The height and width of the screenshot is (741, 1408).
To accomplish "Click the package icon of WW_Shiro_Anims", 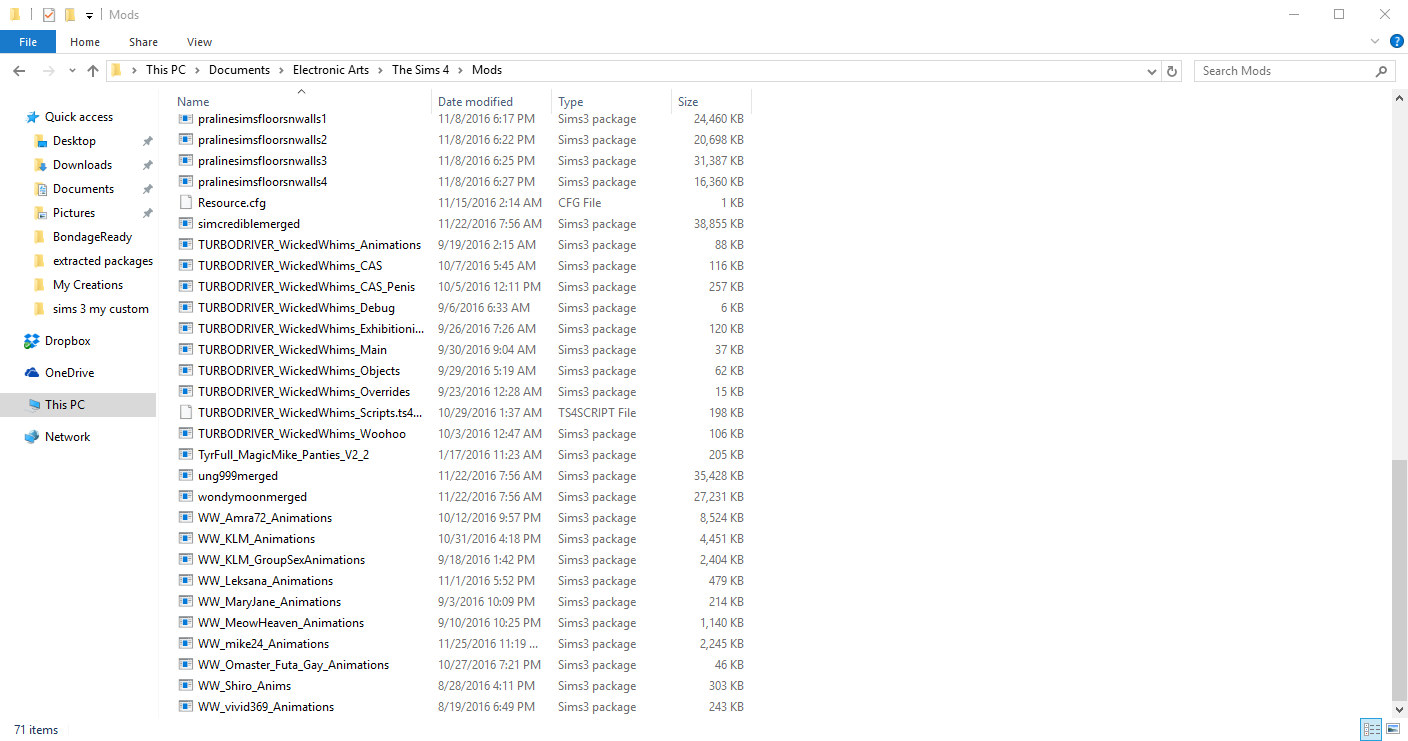I will [185, 686].
